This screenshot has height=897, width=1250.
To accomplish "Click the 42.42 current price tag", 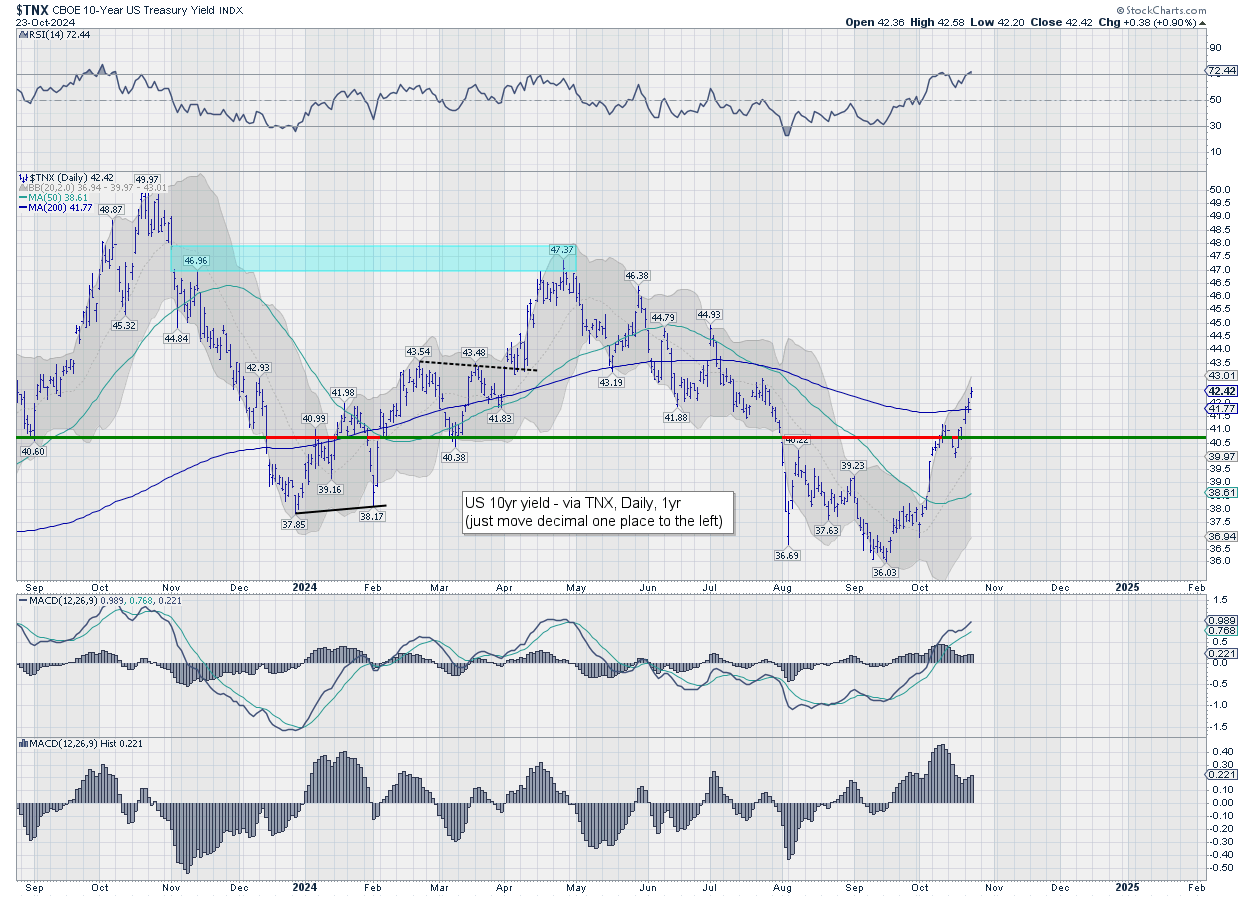I will pos(1223,391).
